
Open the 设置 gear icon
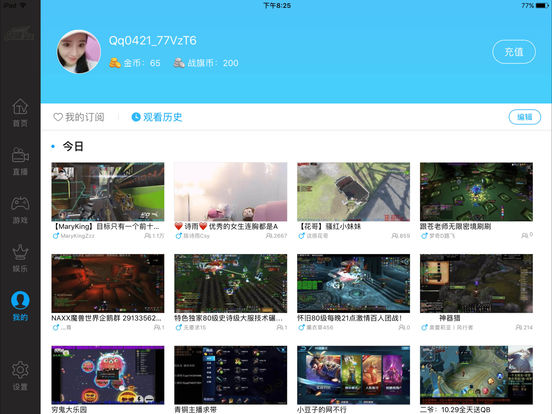pyautogui.click(x=20, y=370)
